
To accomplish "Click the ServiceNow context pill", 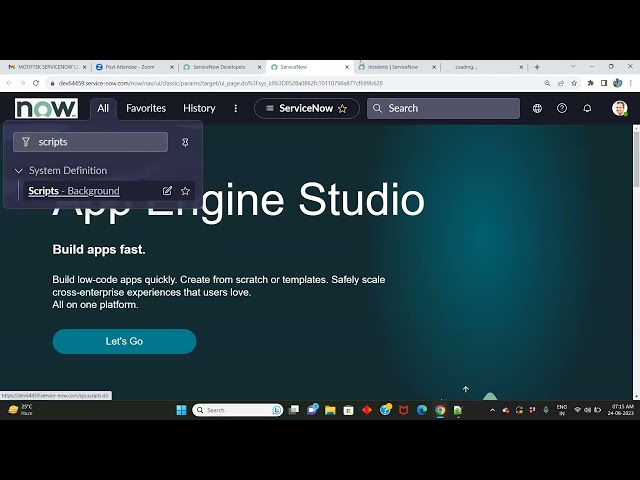I will tap(307, 108).
